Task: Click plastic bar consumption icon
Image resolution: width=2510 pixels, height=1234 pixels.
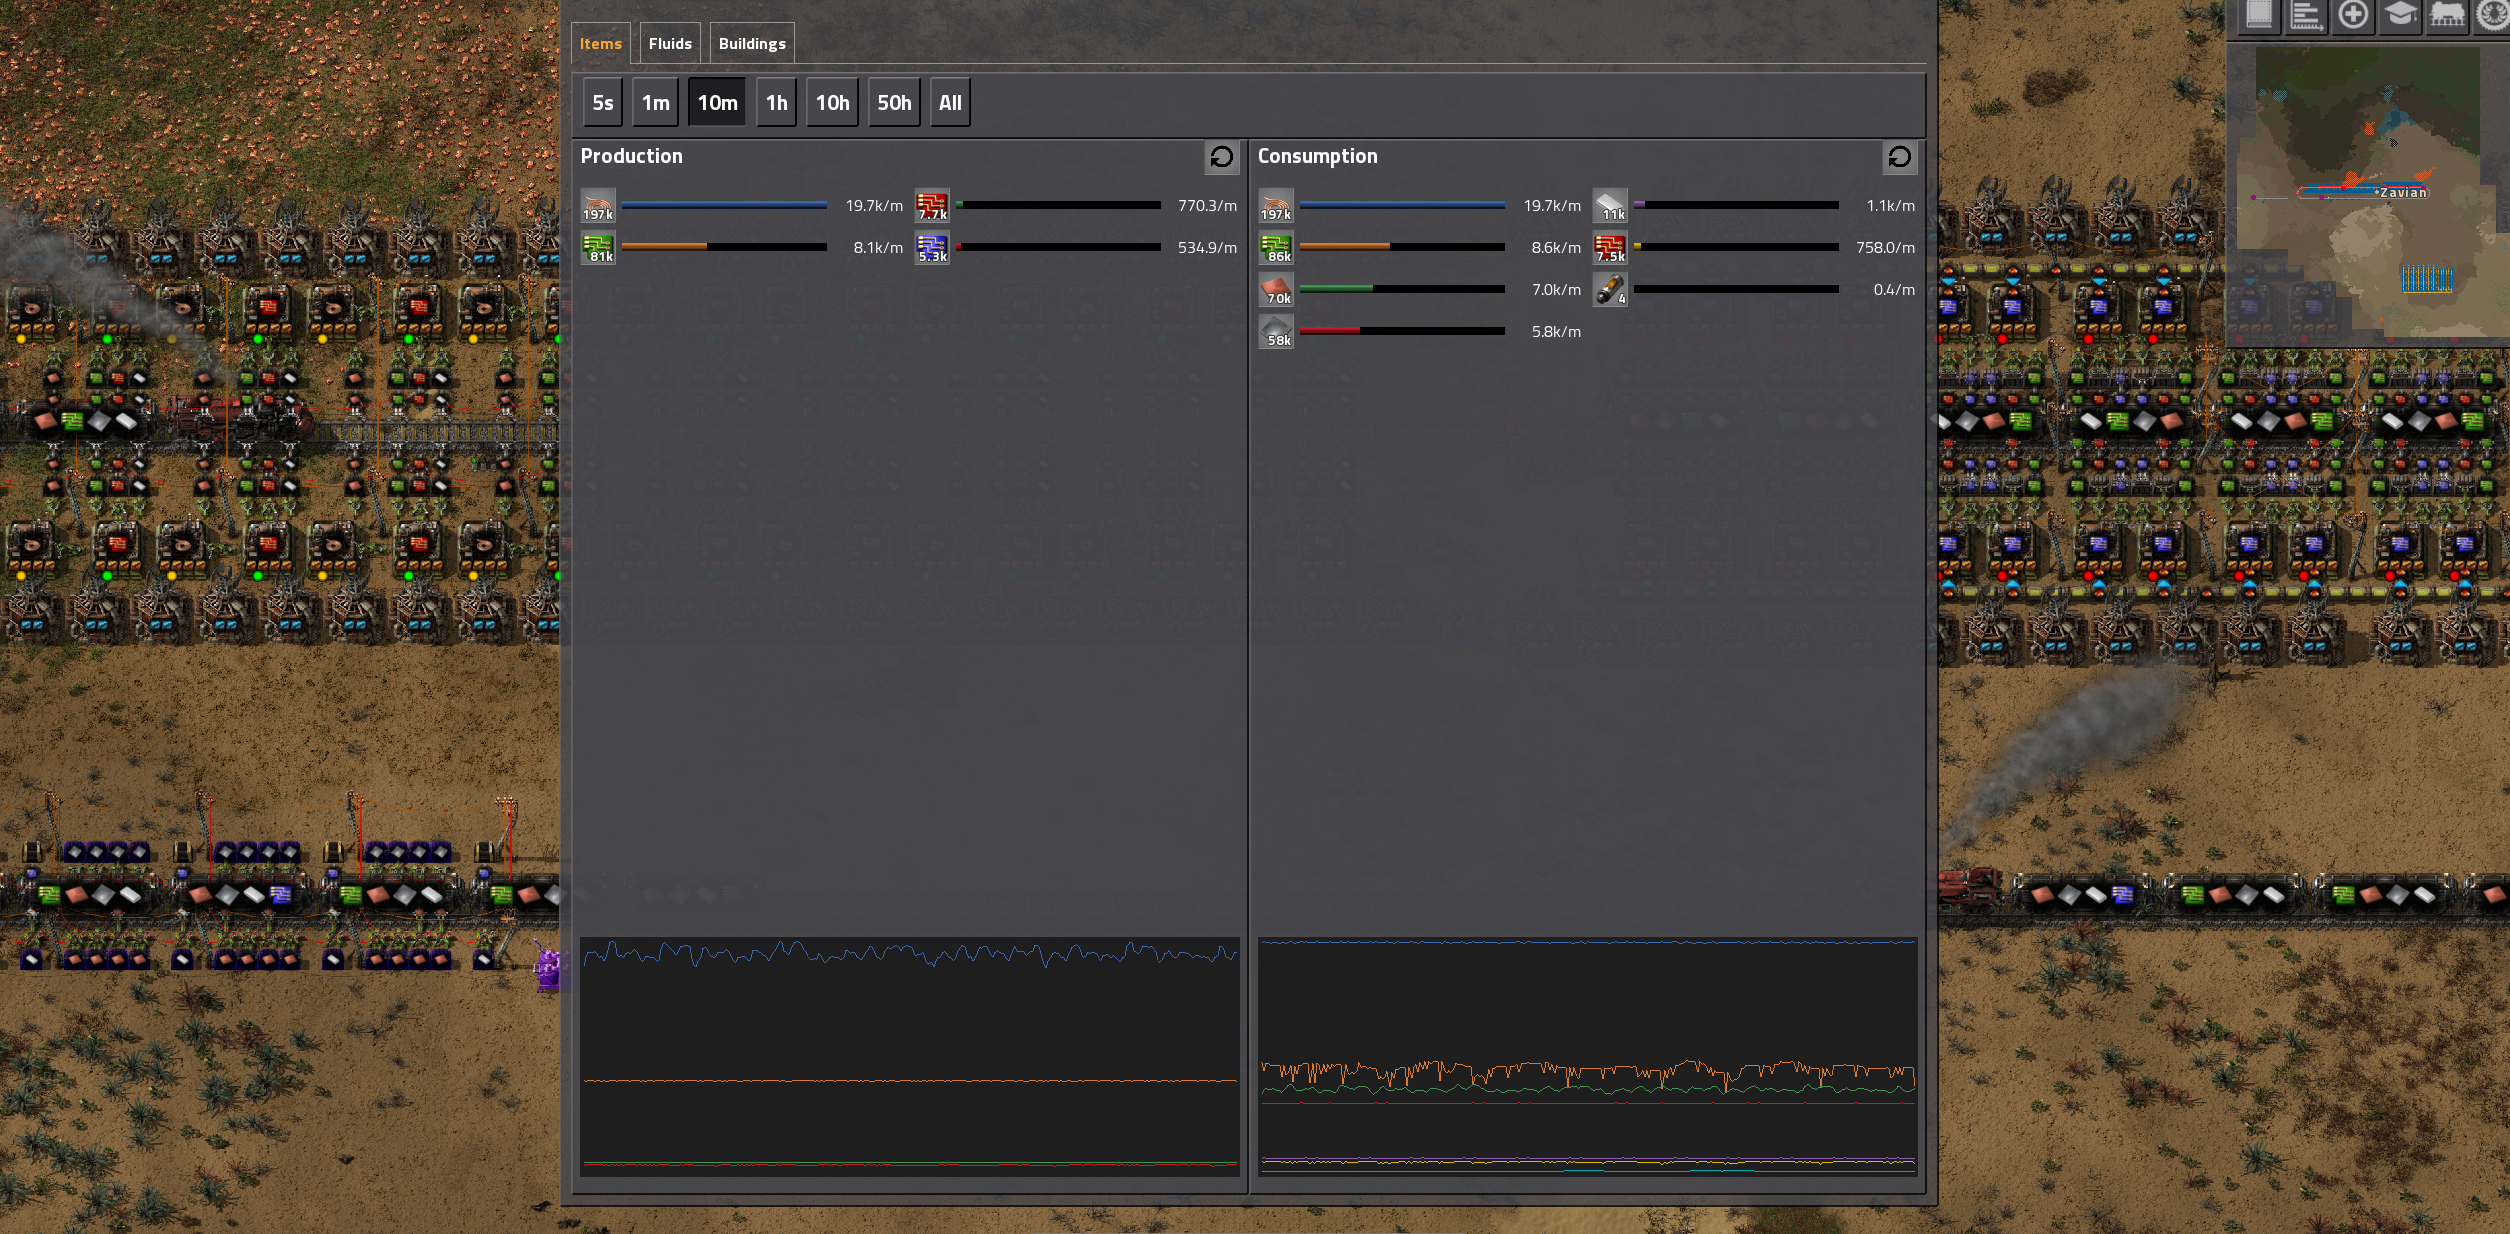Action: click(x=1610, y=205)
